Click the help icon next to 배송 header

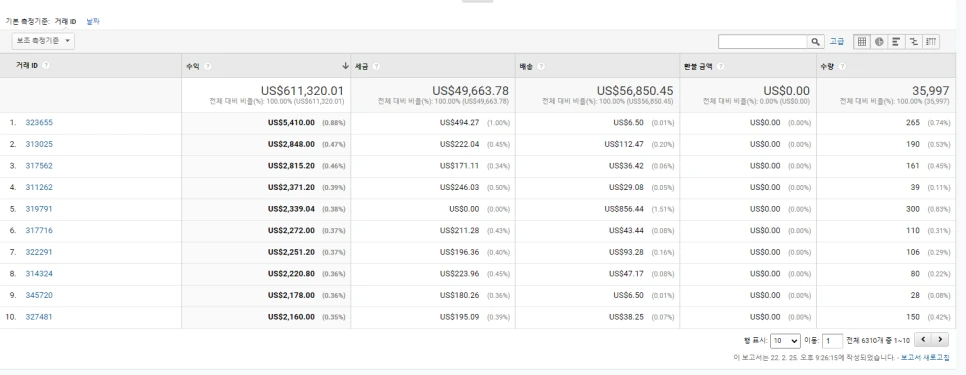(x=540, y=67)
